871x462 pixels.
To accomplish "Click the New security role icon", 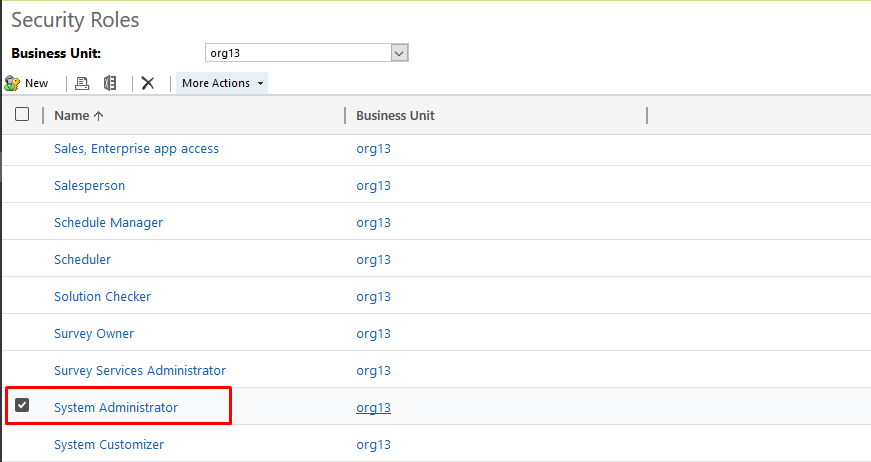I will [13, 83].
